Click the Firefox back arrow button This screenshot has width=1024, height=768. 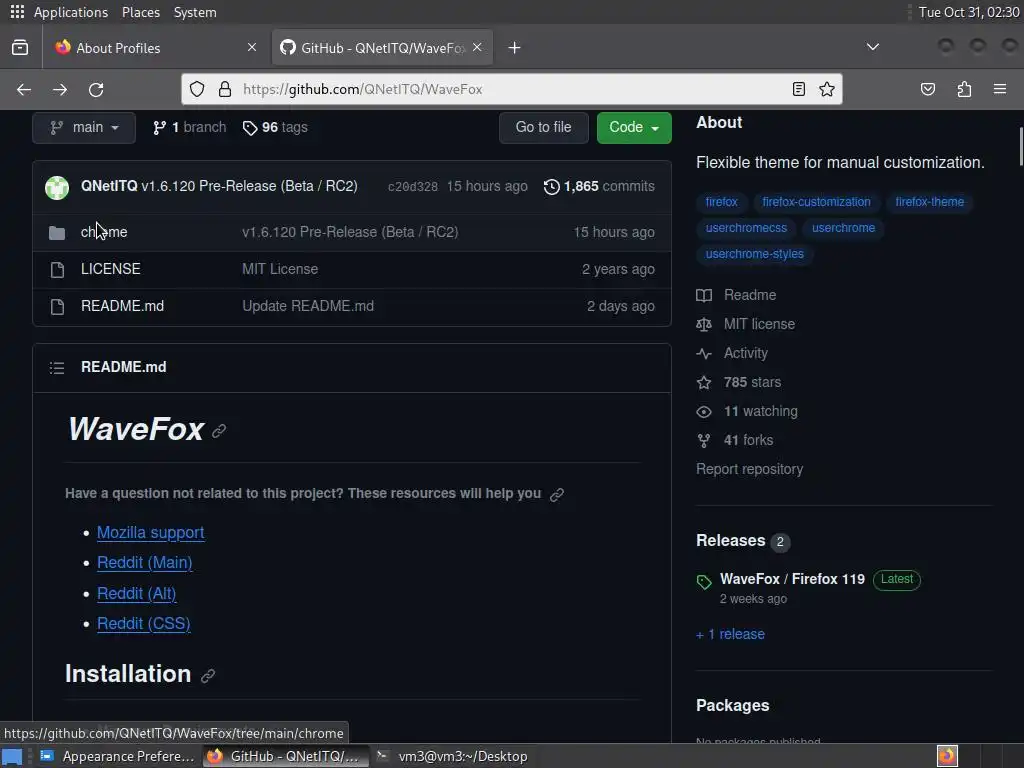pyautogui.click(x=24, y=89)
